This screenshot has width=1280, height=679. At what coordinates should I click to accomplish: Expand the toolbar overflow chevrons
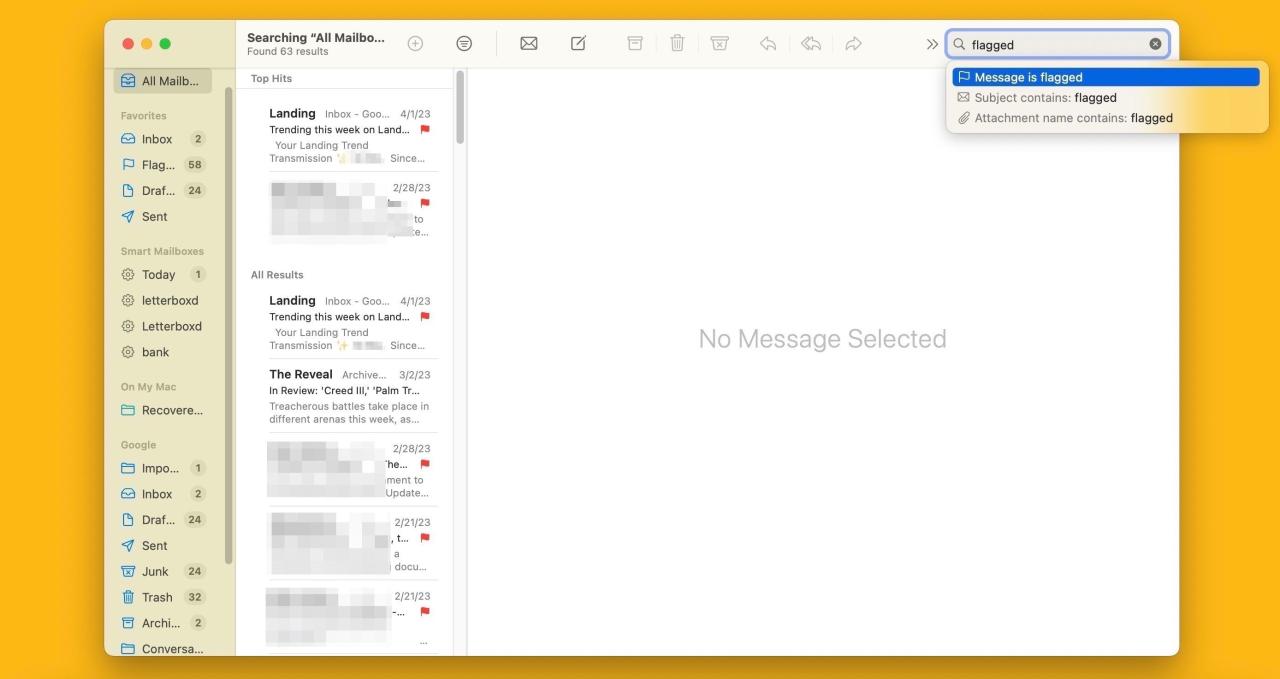932,44
